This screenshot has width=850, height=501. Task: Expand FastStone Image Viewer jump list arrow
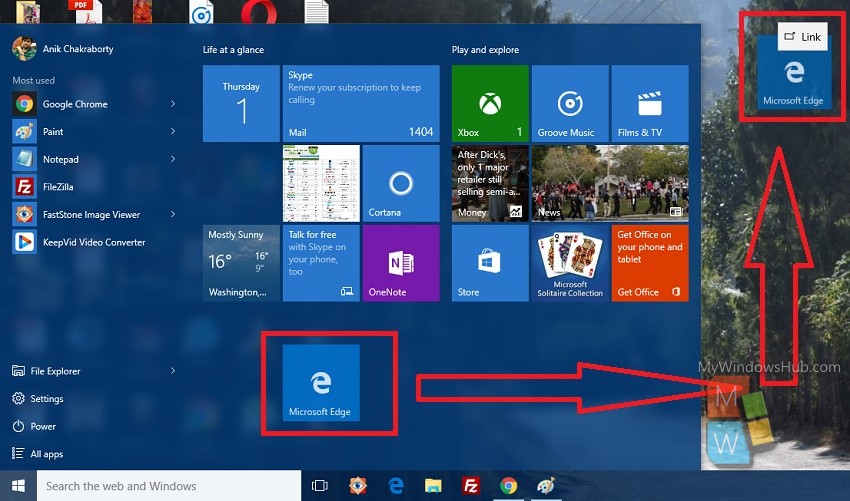[173, 214]
